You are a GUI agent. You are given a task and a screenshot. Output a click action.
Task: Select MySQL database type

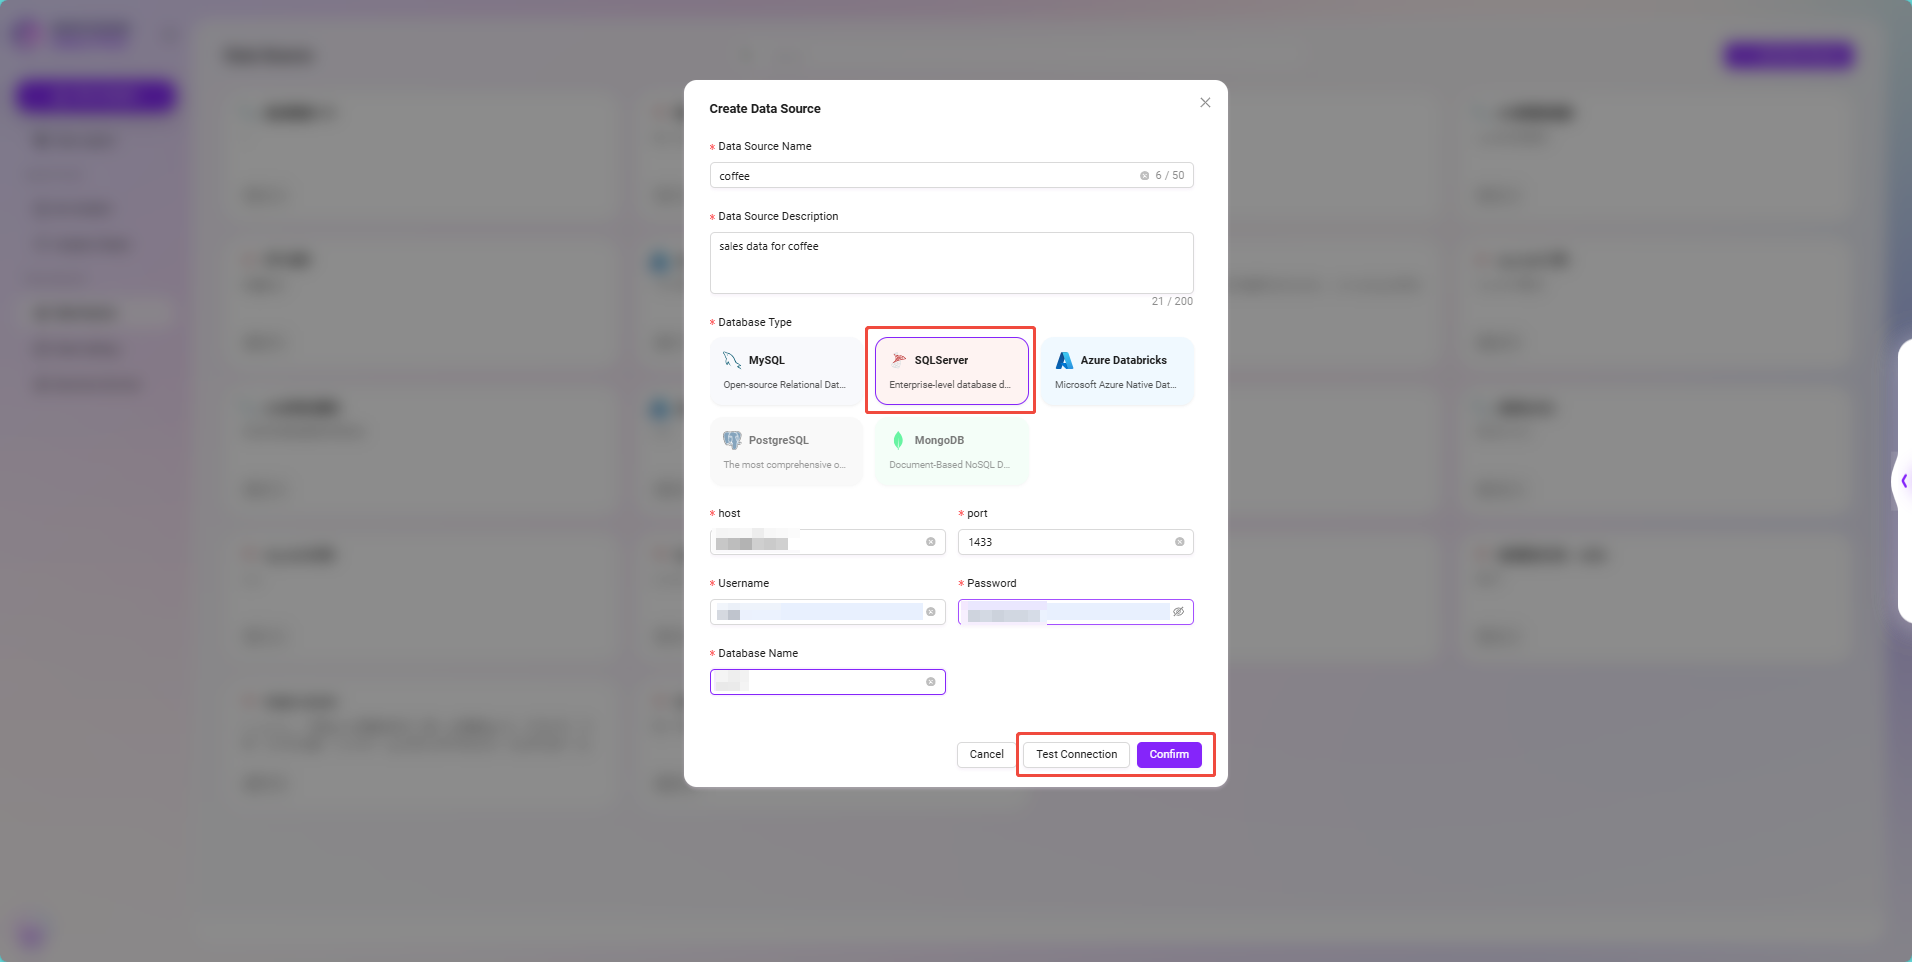click(785, 372)
